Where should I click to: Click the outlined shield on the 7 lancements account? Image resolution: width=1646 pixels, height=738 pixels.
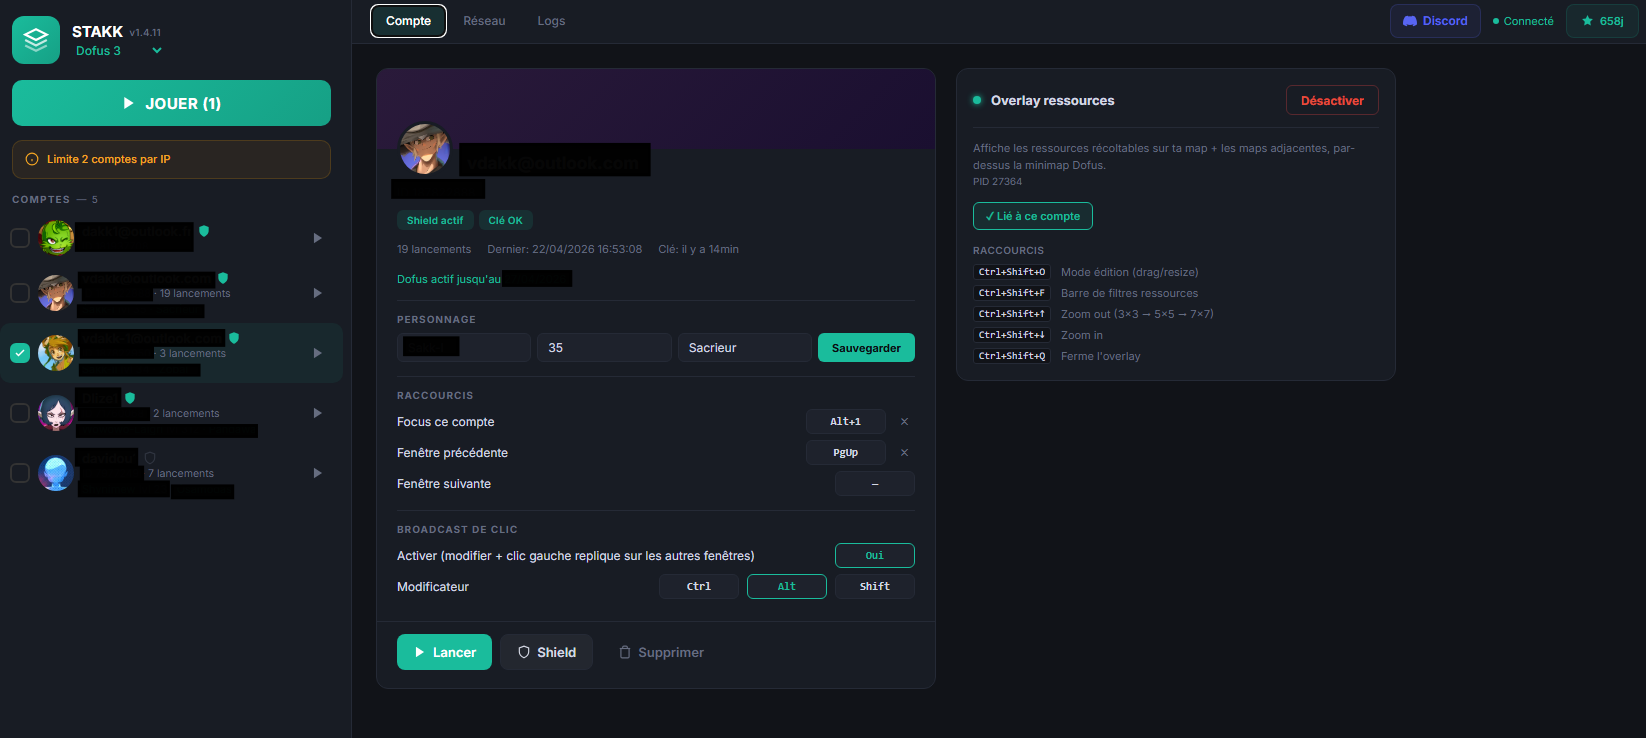150,458
